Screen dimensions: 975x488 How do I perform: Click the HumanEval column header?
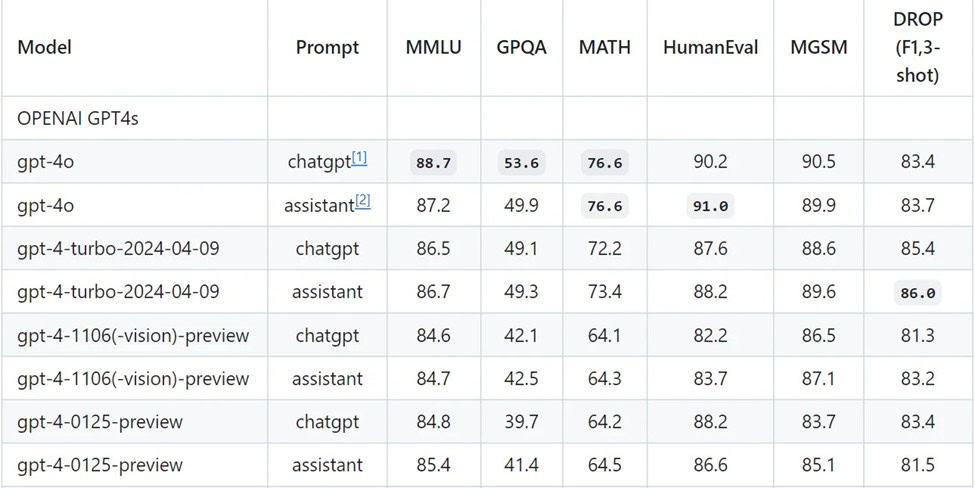tap(711, 47)
